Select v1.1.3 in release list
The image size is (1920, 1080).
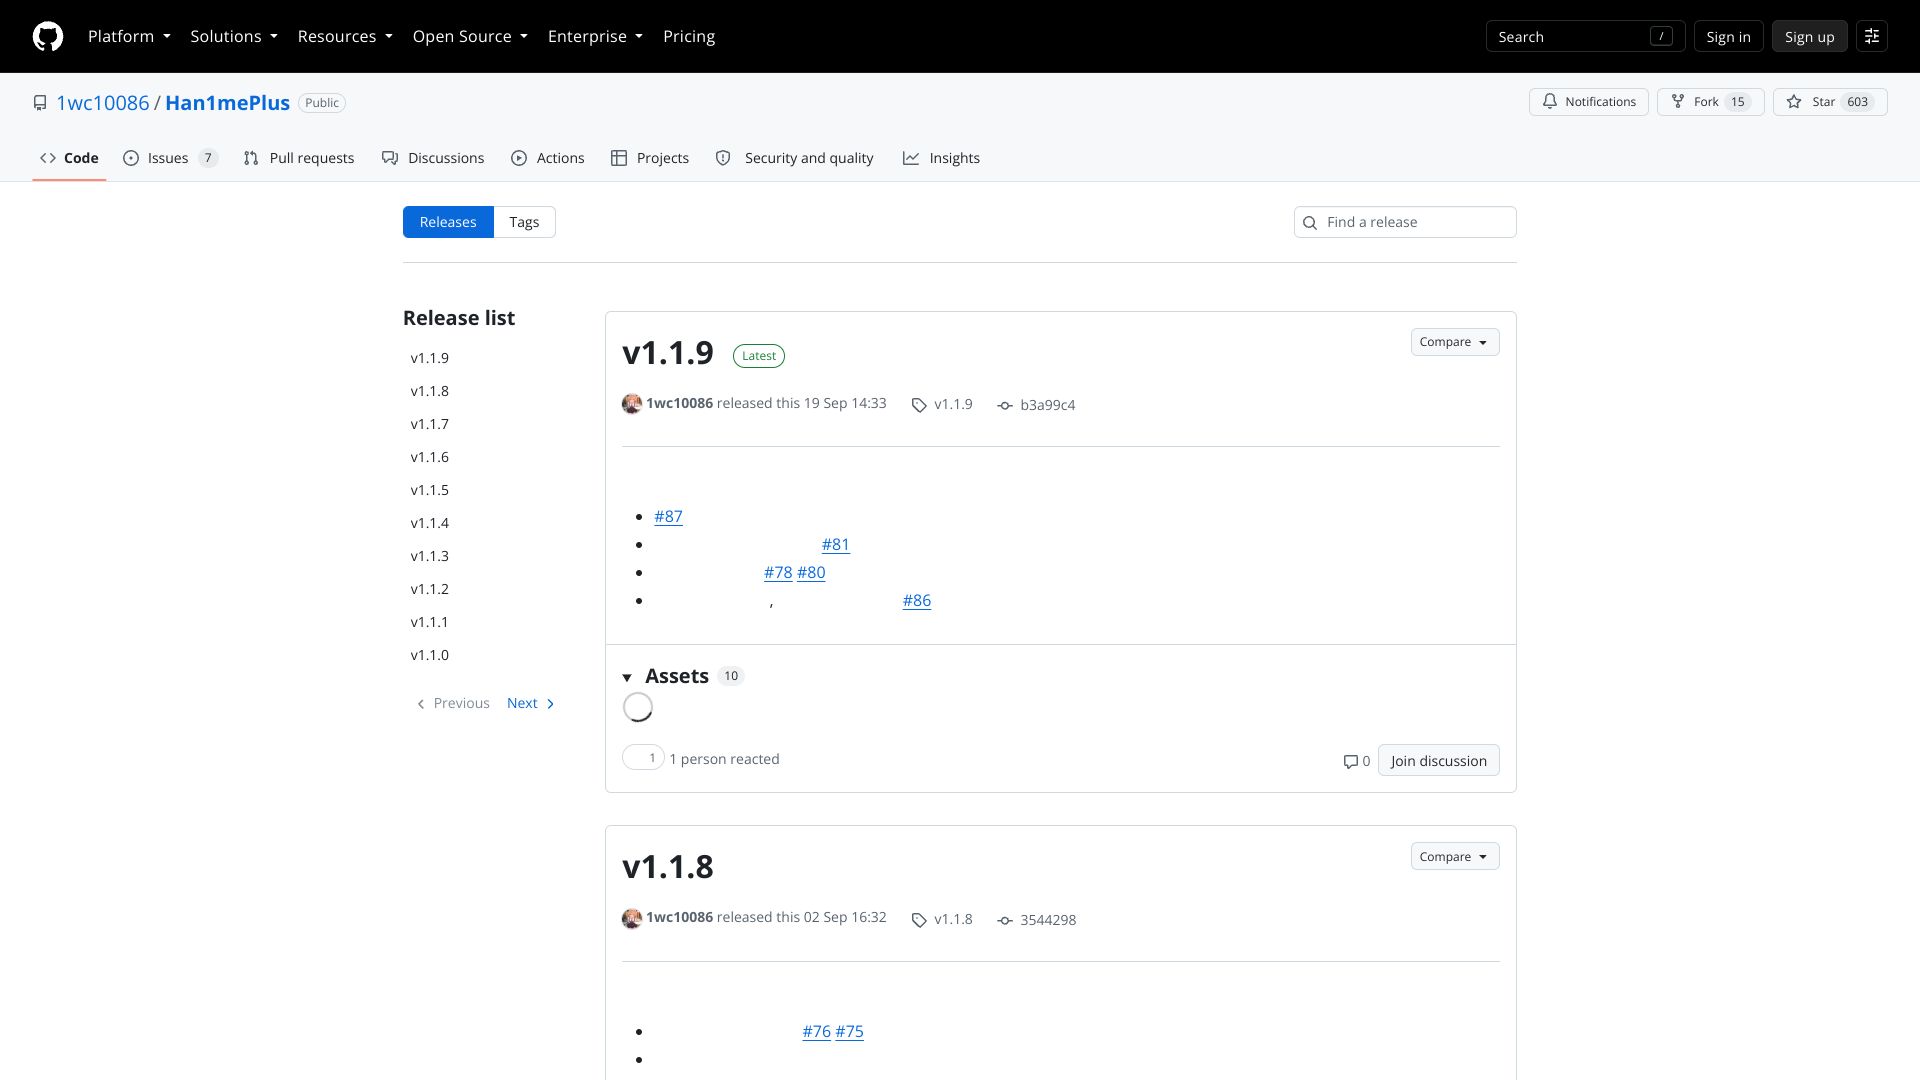(430, 556)
